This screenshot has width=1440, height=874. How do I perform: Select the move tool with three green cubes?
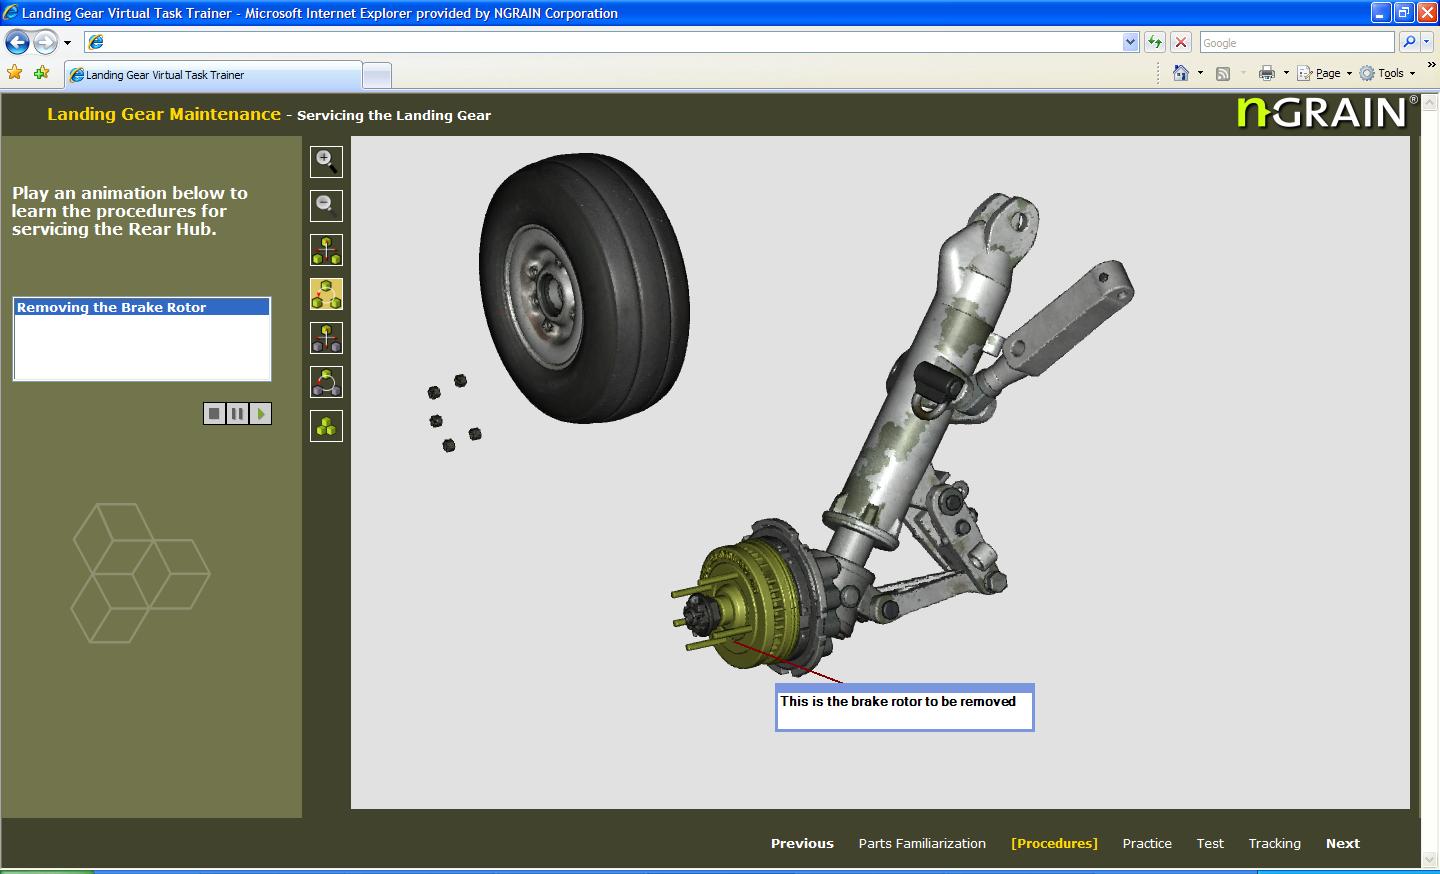point(326,250)
